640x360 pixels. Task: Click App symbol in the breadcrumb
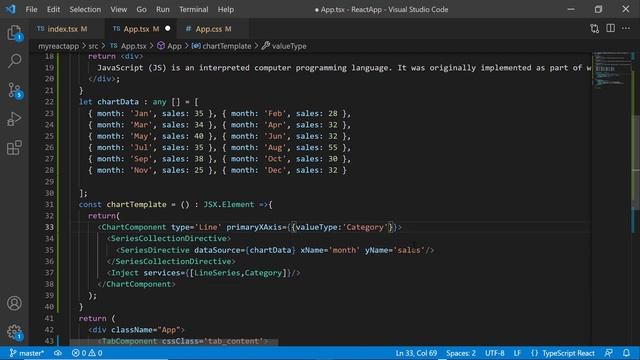point(174,46)
